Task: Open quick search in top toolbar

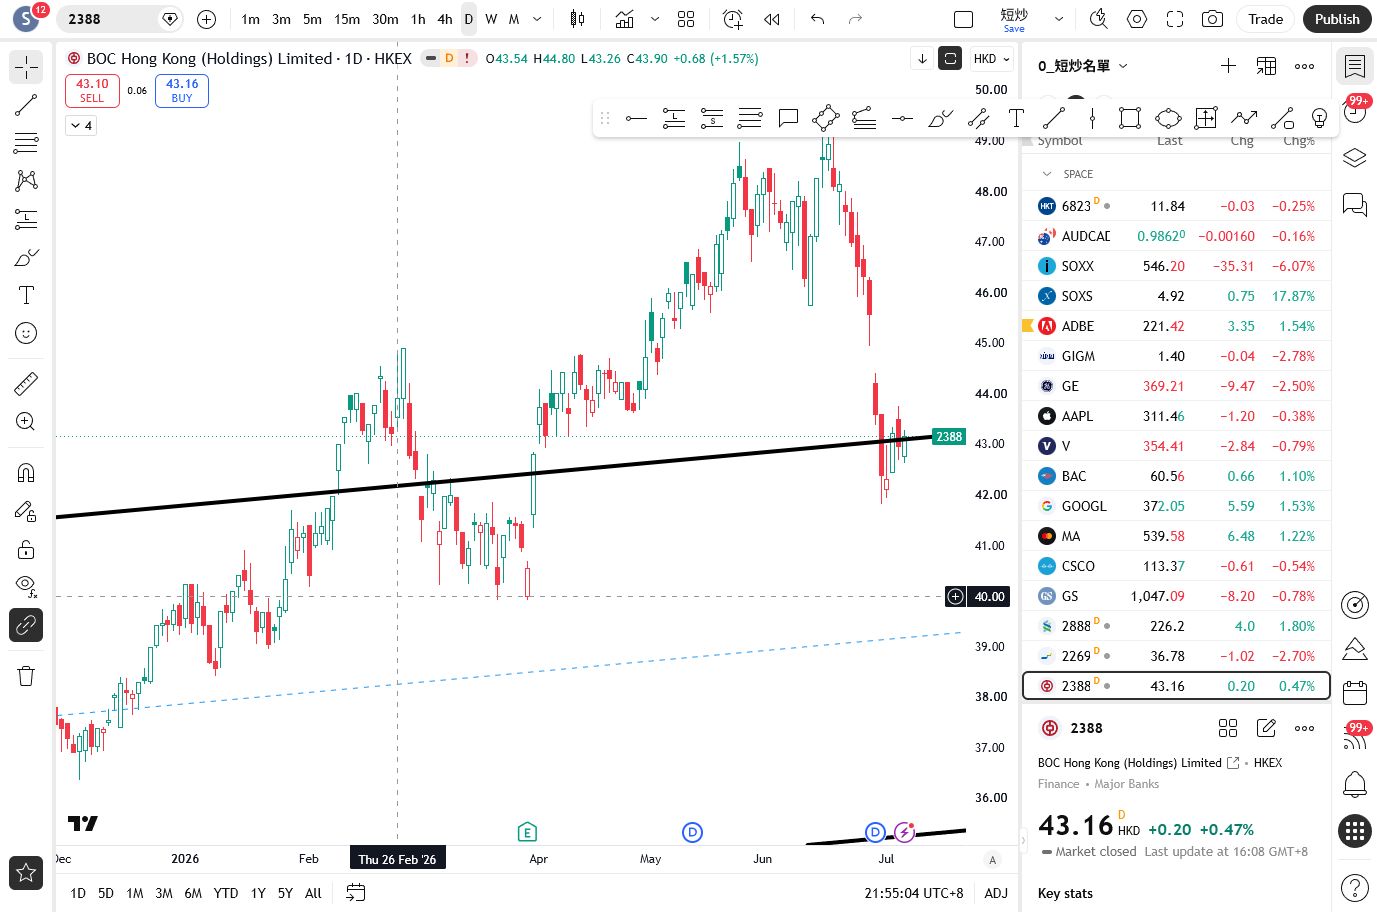Action: pyautogui.click(x=1098, y=19)
